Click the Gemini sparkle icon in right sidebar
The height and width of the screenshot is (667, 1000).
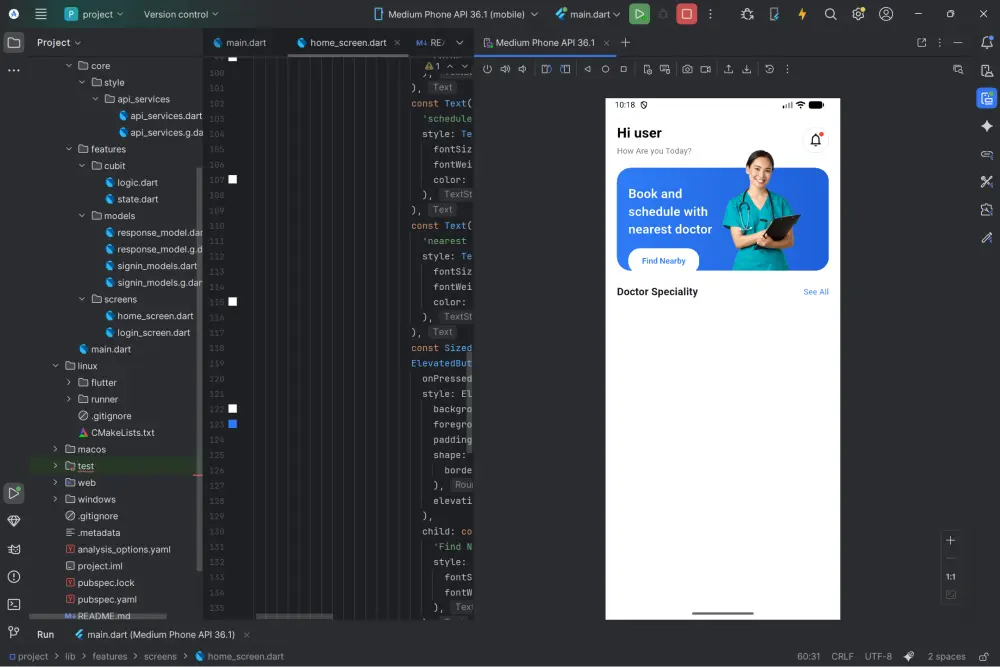coord(986,126)
